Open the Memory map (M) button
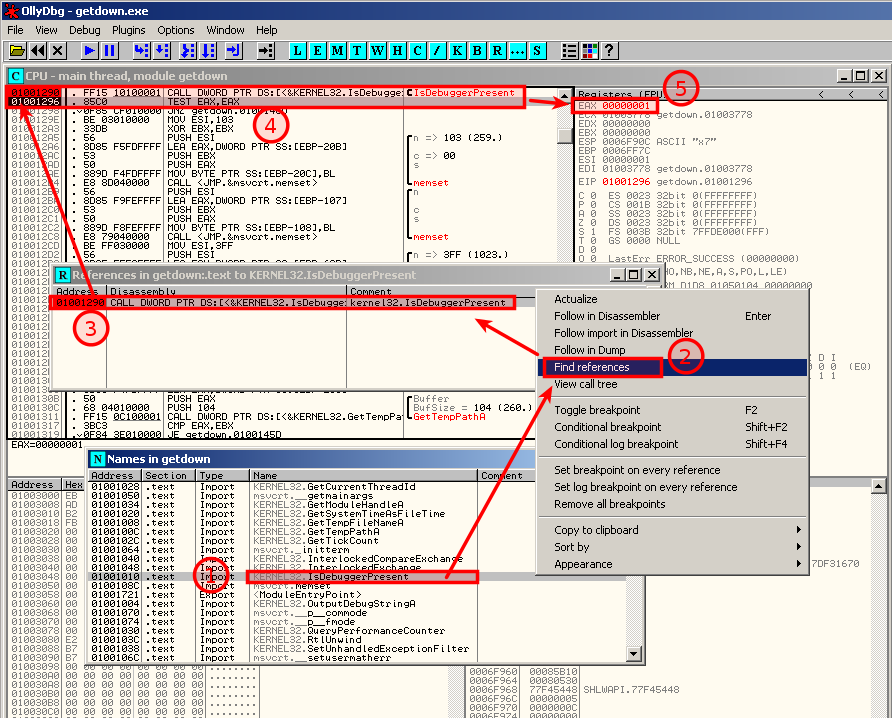This screenshot has width=892, height=718. [339, 50]
